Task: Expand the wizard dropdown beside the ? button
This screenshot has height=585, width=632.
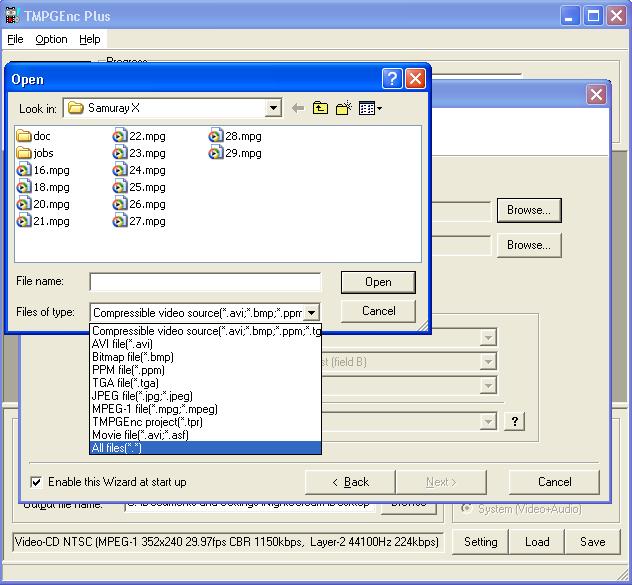Action: tap(488, 422)
